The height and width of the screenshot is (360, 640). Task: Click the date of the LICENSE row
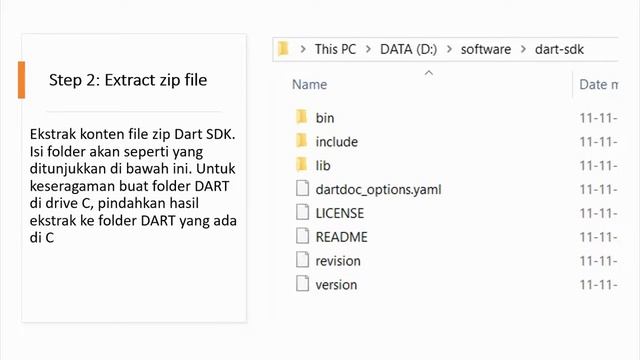coord(599,213)
